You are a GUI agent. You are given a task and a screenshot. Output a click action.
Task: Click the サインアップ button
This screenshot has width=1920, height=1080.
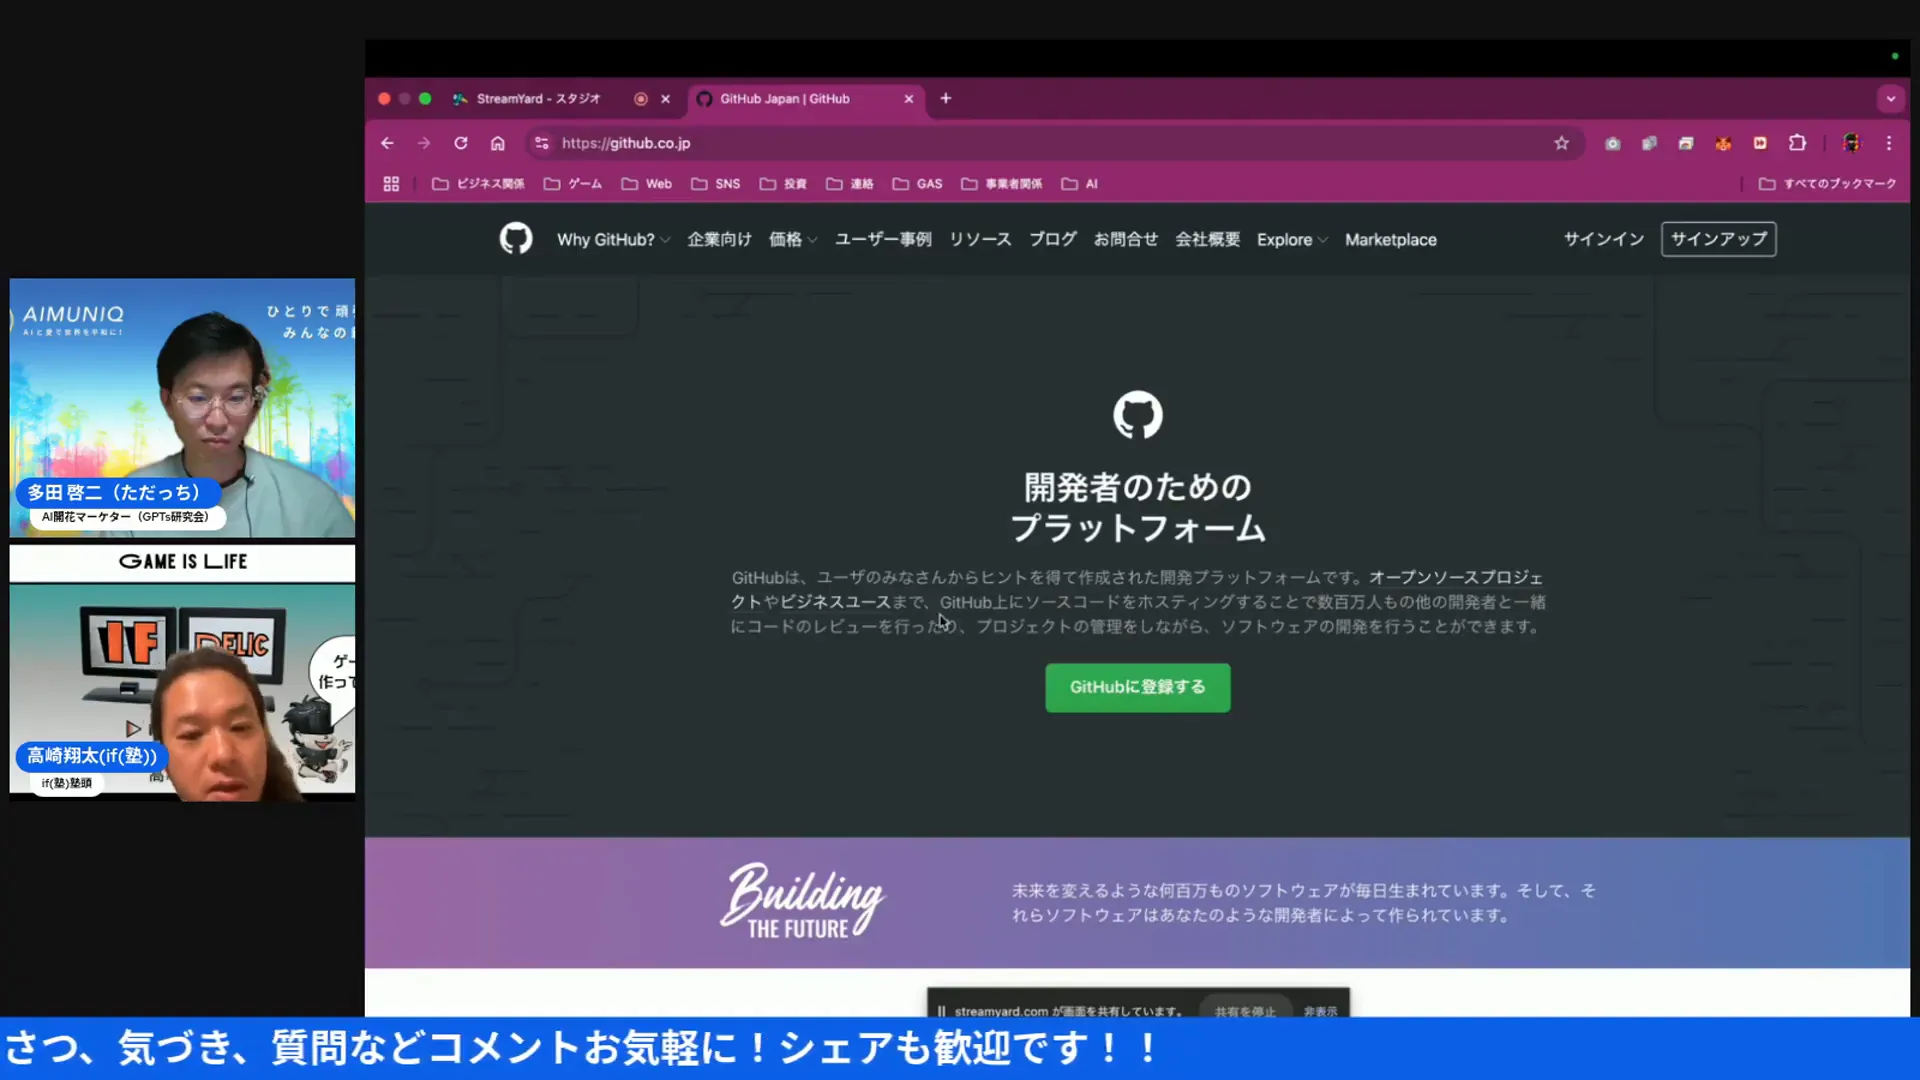click(x=1719, y=239)
